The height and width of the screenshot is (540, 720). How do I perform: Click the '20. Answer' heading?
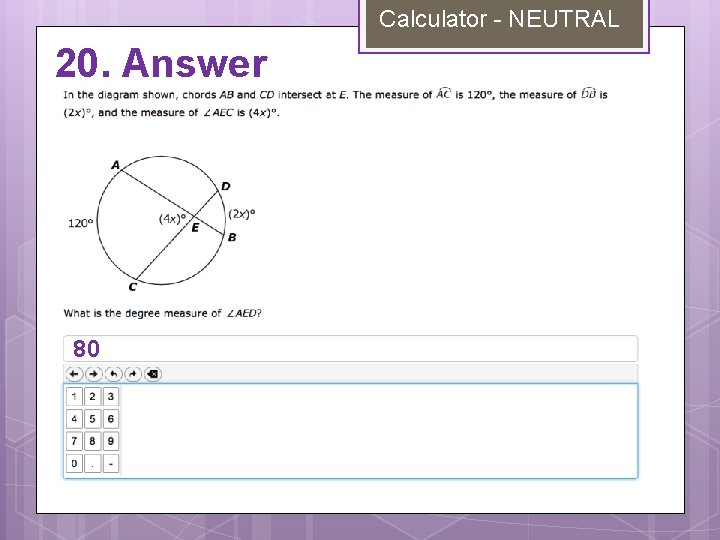[x=161, y=63]
